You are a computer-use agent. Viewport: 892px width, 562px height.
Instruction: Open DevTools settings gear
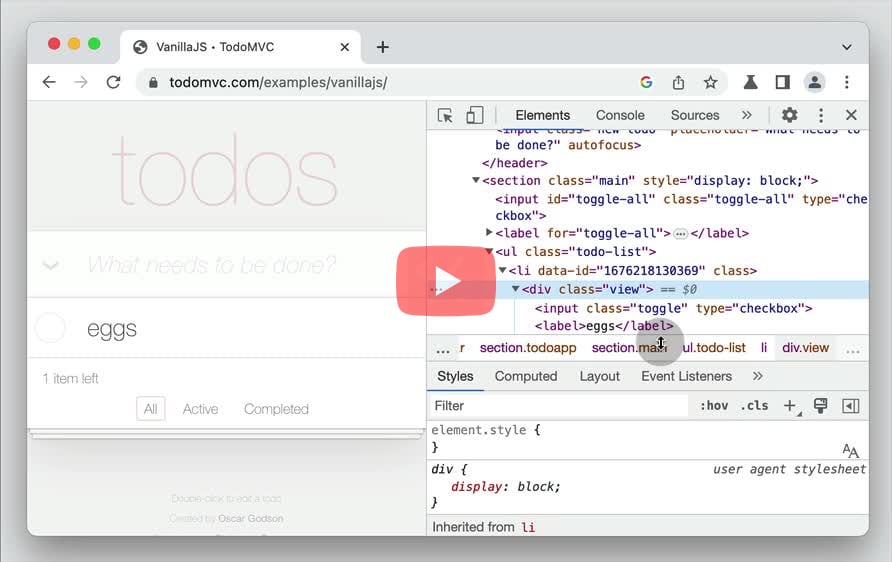pyautogui.click(x=789, y=115)
